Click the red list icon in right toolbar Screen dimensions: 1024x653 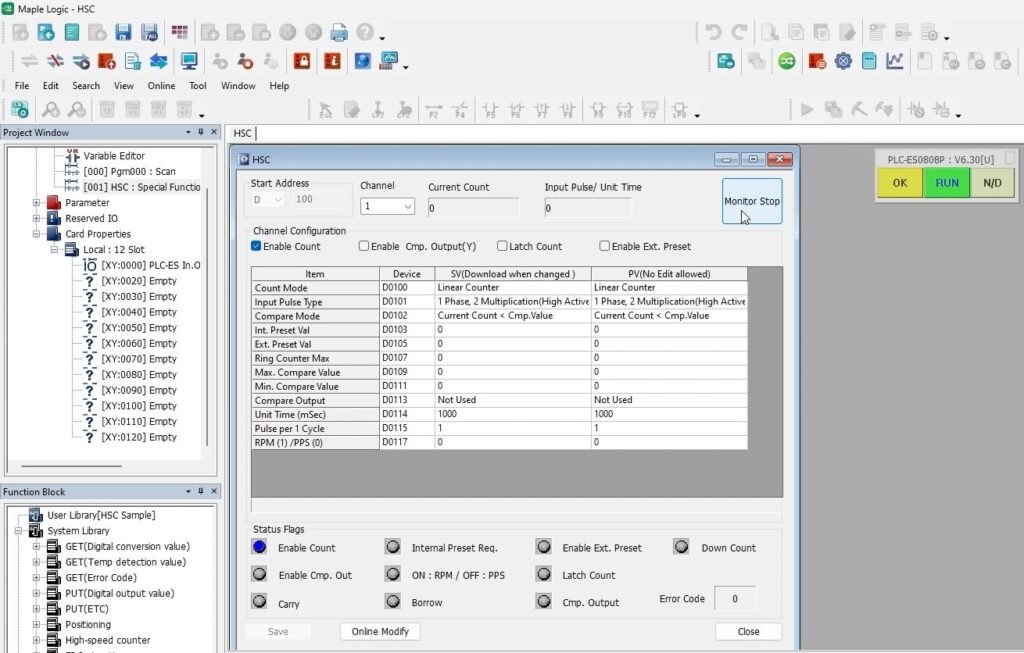pyautogui.click(x=817, y=61)
